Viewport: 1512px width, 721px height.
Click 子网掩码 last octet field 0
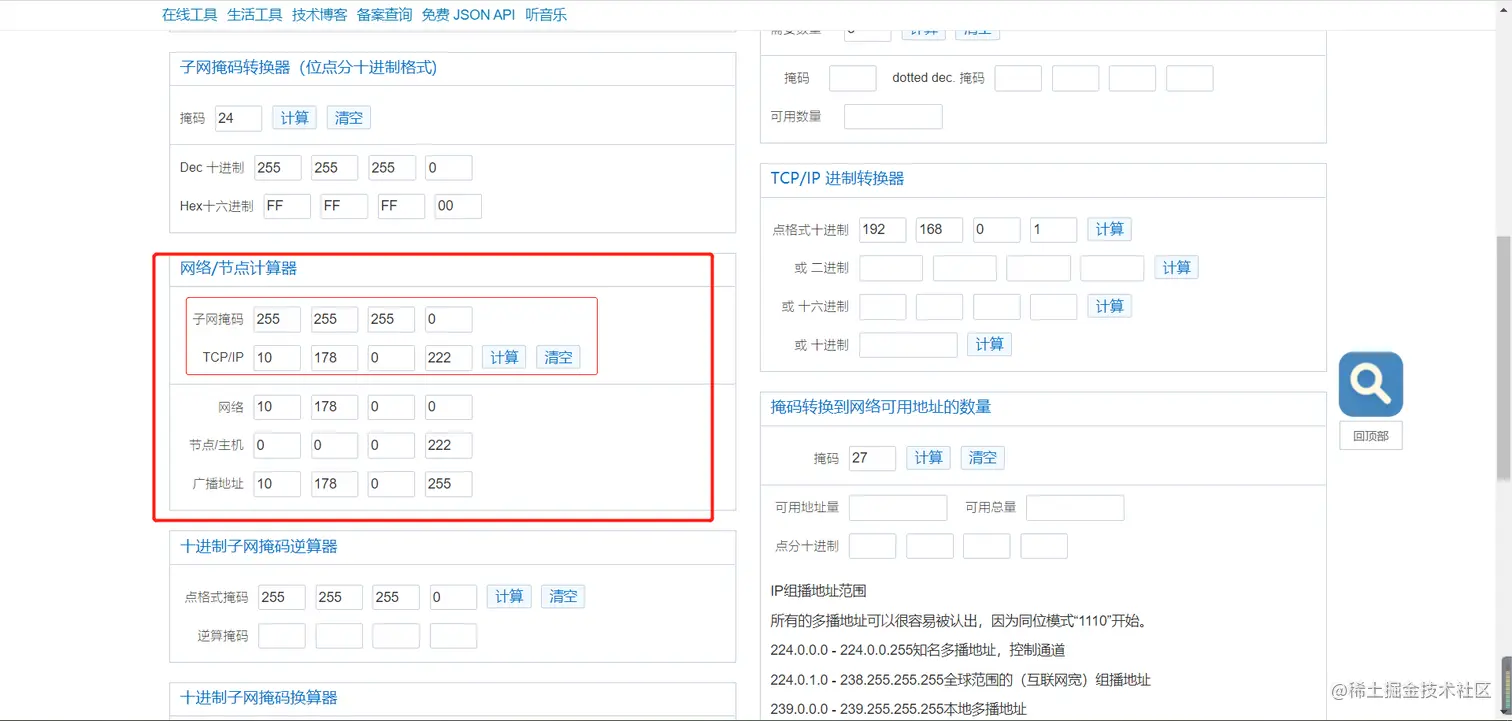click(448, 319)
